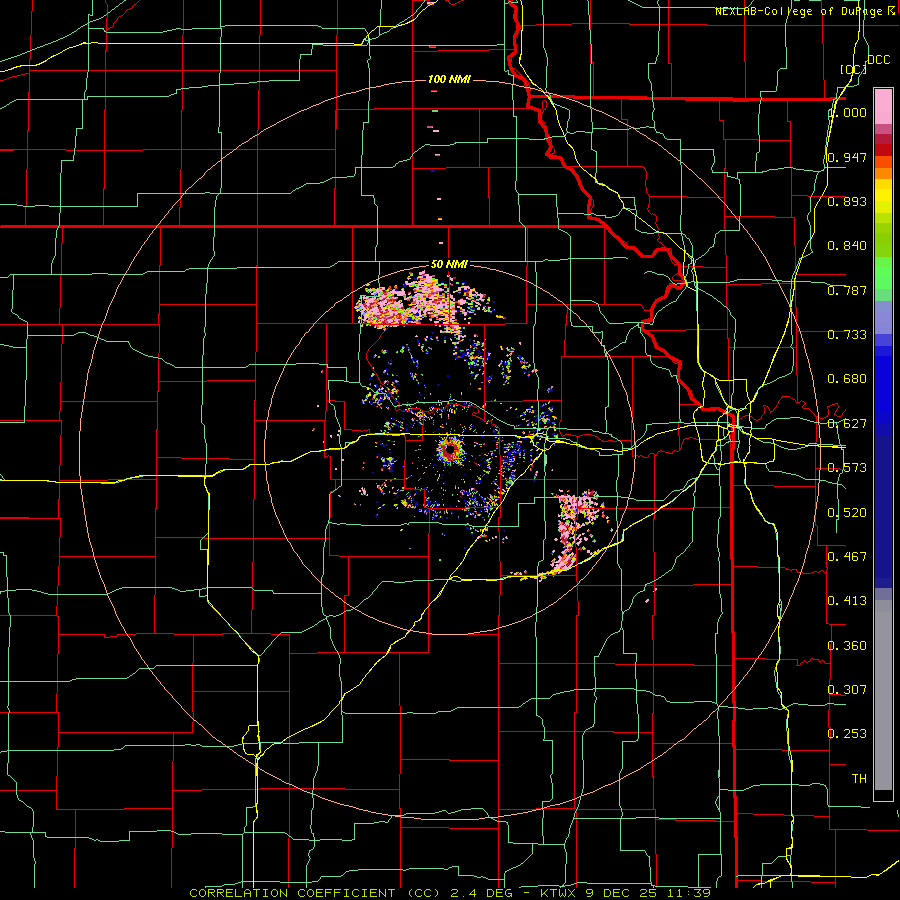Image resolution: width=900 pixels, height=900 pixels.
Task: Click the 0.680 value on color scale
Action: pyautogui.click(x=847, y=379)
